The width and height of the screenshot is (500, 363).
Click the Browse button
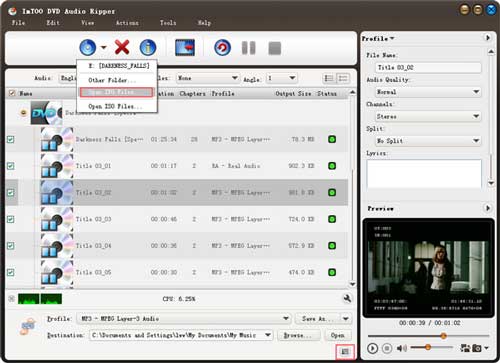tap(299, 335)
